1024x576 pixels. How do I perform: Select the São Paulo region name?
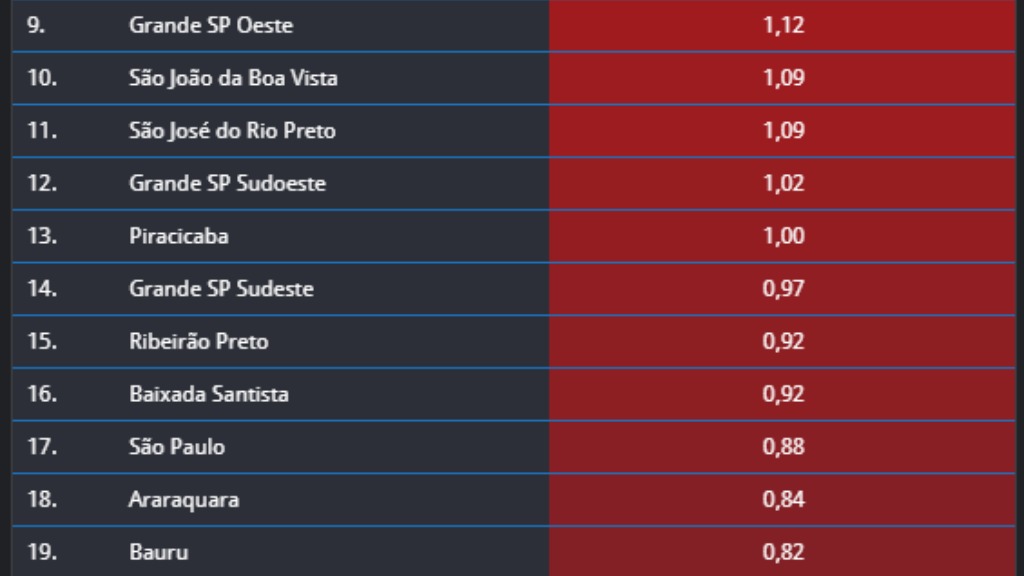point(177,447)
